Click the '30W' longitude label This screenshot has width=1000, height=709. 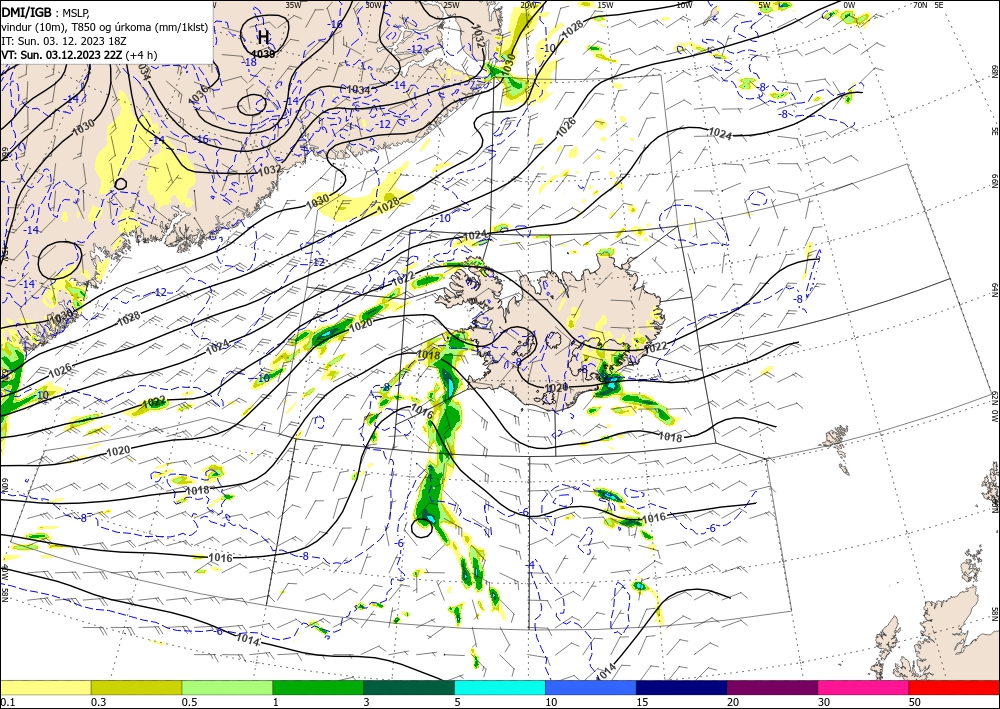click(x=373, y=5)
